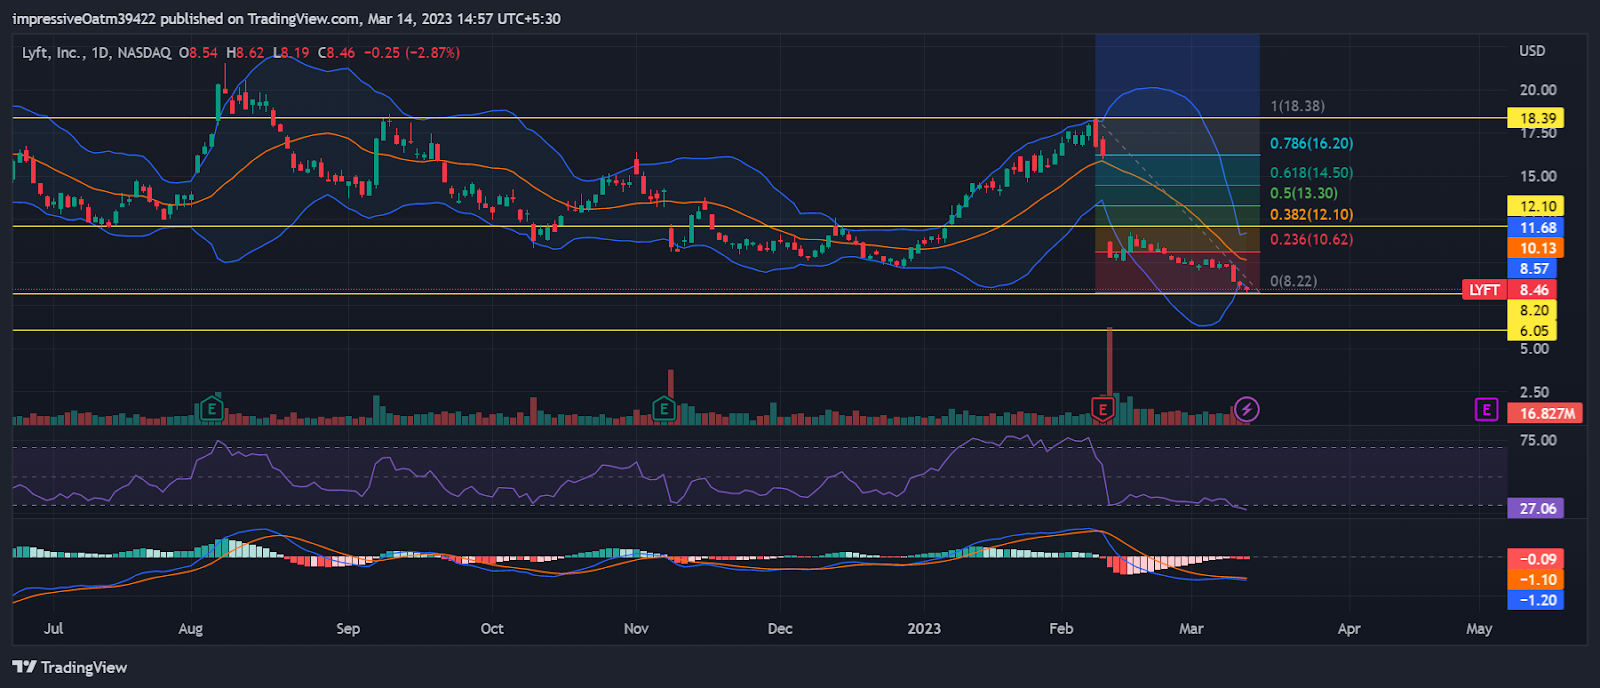Viewport: 1600px width, 688px height.
Task: Click the February red earnings E marker
Action: pos(1102,408)
